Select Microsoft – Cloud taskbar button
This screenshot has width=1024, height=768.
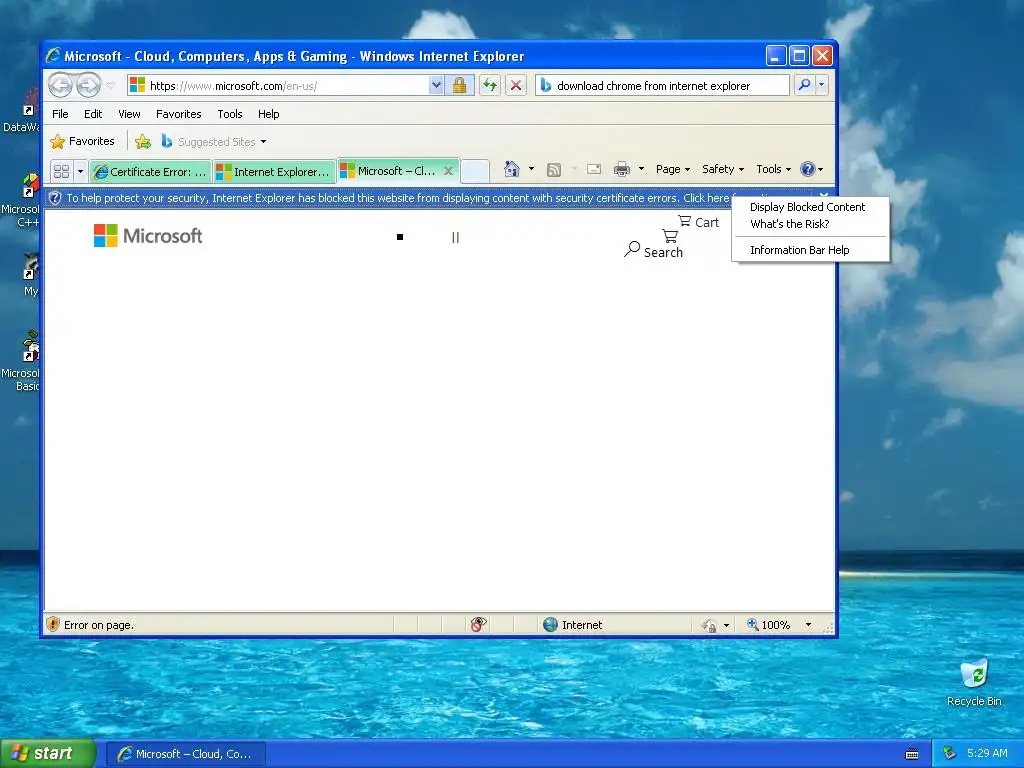[x=185, y=754]
